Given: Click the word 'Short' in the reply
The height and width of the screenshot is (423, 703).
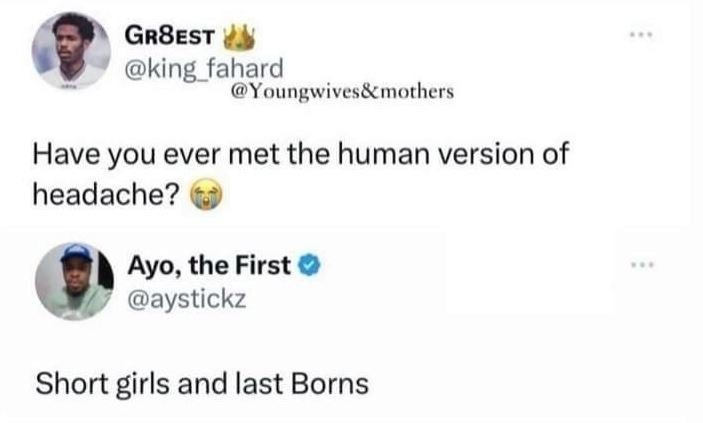Looking at the screenshot, I should [x=66, y=383].
